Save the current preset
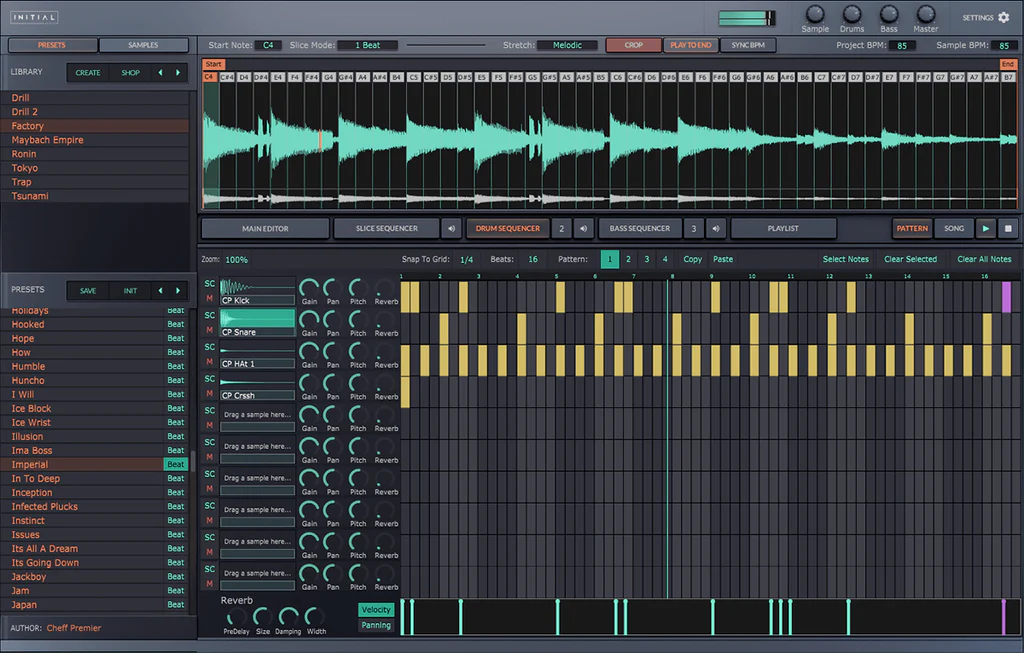The width and height of the screenshot is (1024, 653). pos(88,291)
